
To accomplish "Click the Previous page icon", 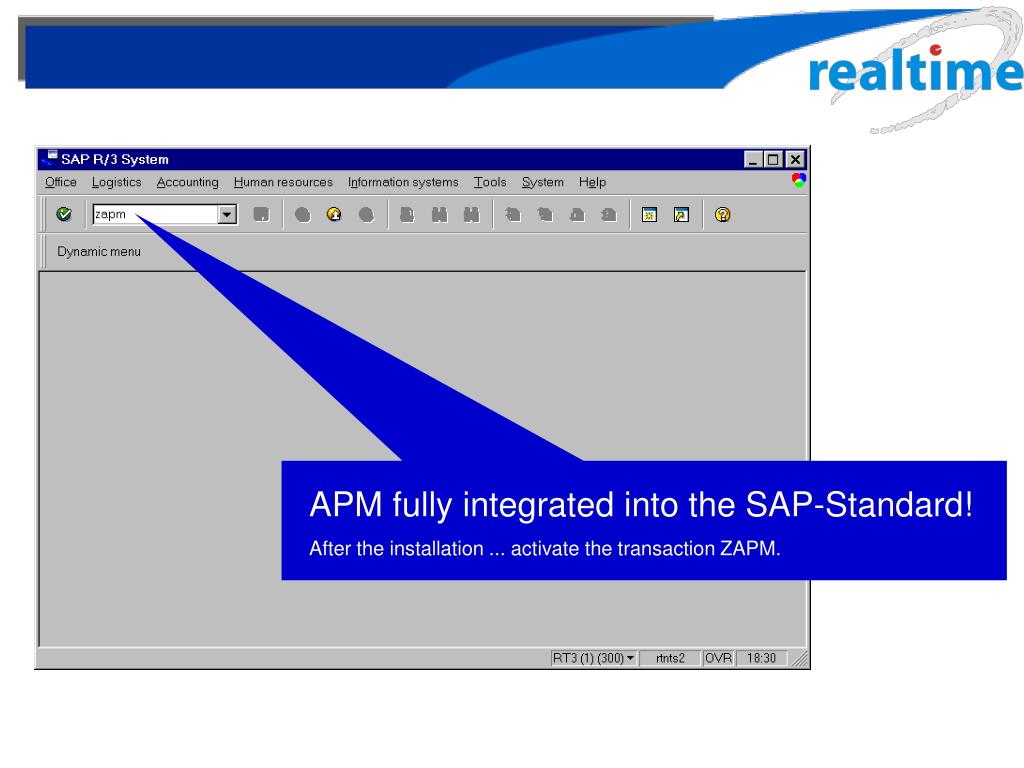I will [x=545, y=214].
